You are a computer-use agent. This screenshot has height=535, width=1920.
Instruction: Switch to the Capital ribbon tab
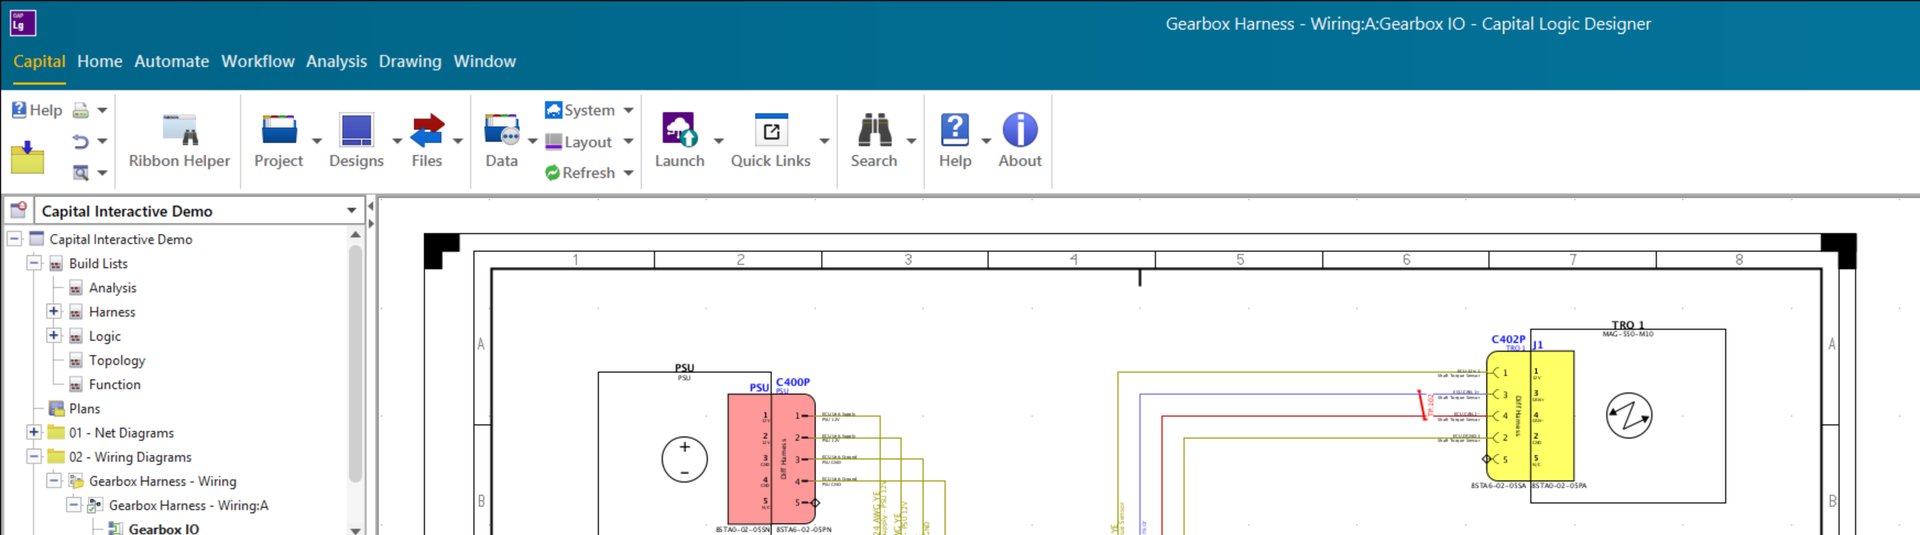point(39,61)
